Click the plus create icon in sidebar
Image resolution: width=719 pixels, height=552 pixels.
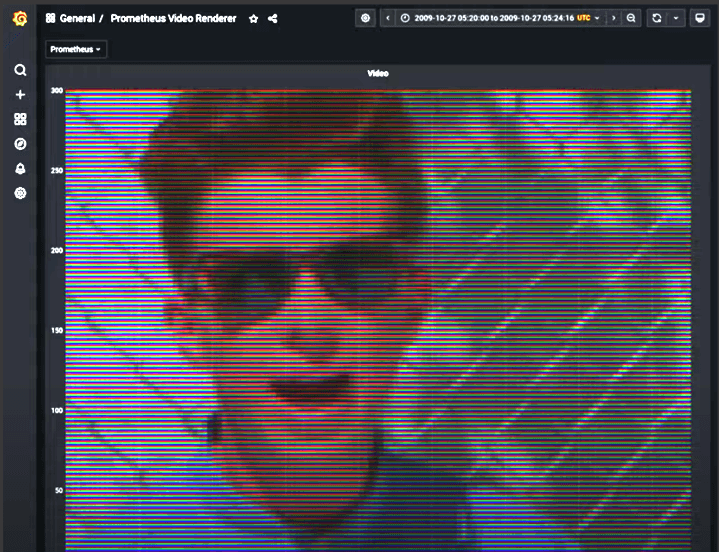pyautogui.click(x=20, y=95)
